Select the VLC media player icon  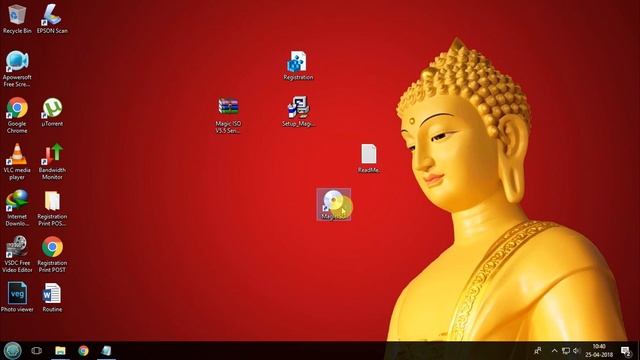point(17,162)
